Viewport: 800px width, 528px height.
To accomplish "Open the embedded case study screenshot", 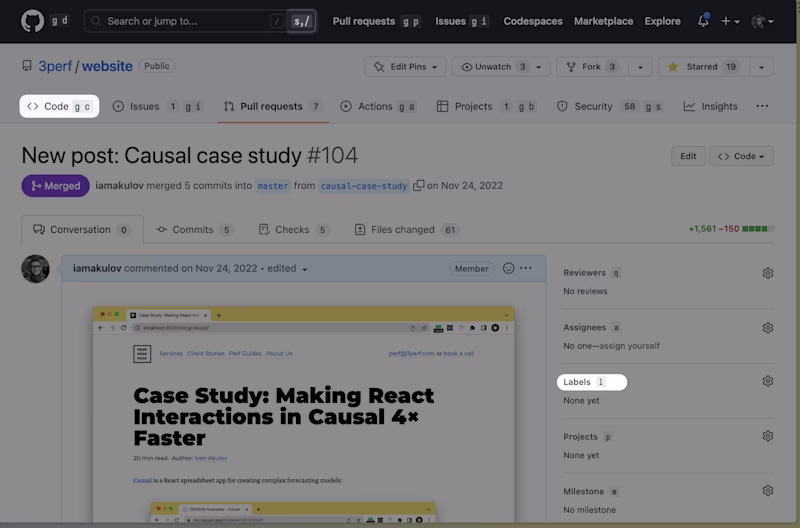I will click(304, 414).
